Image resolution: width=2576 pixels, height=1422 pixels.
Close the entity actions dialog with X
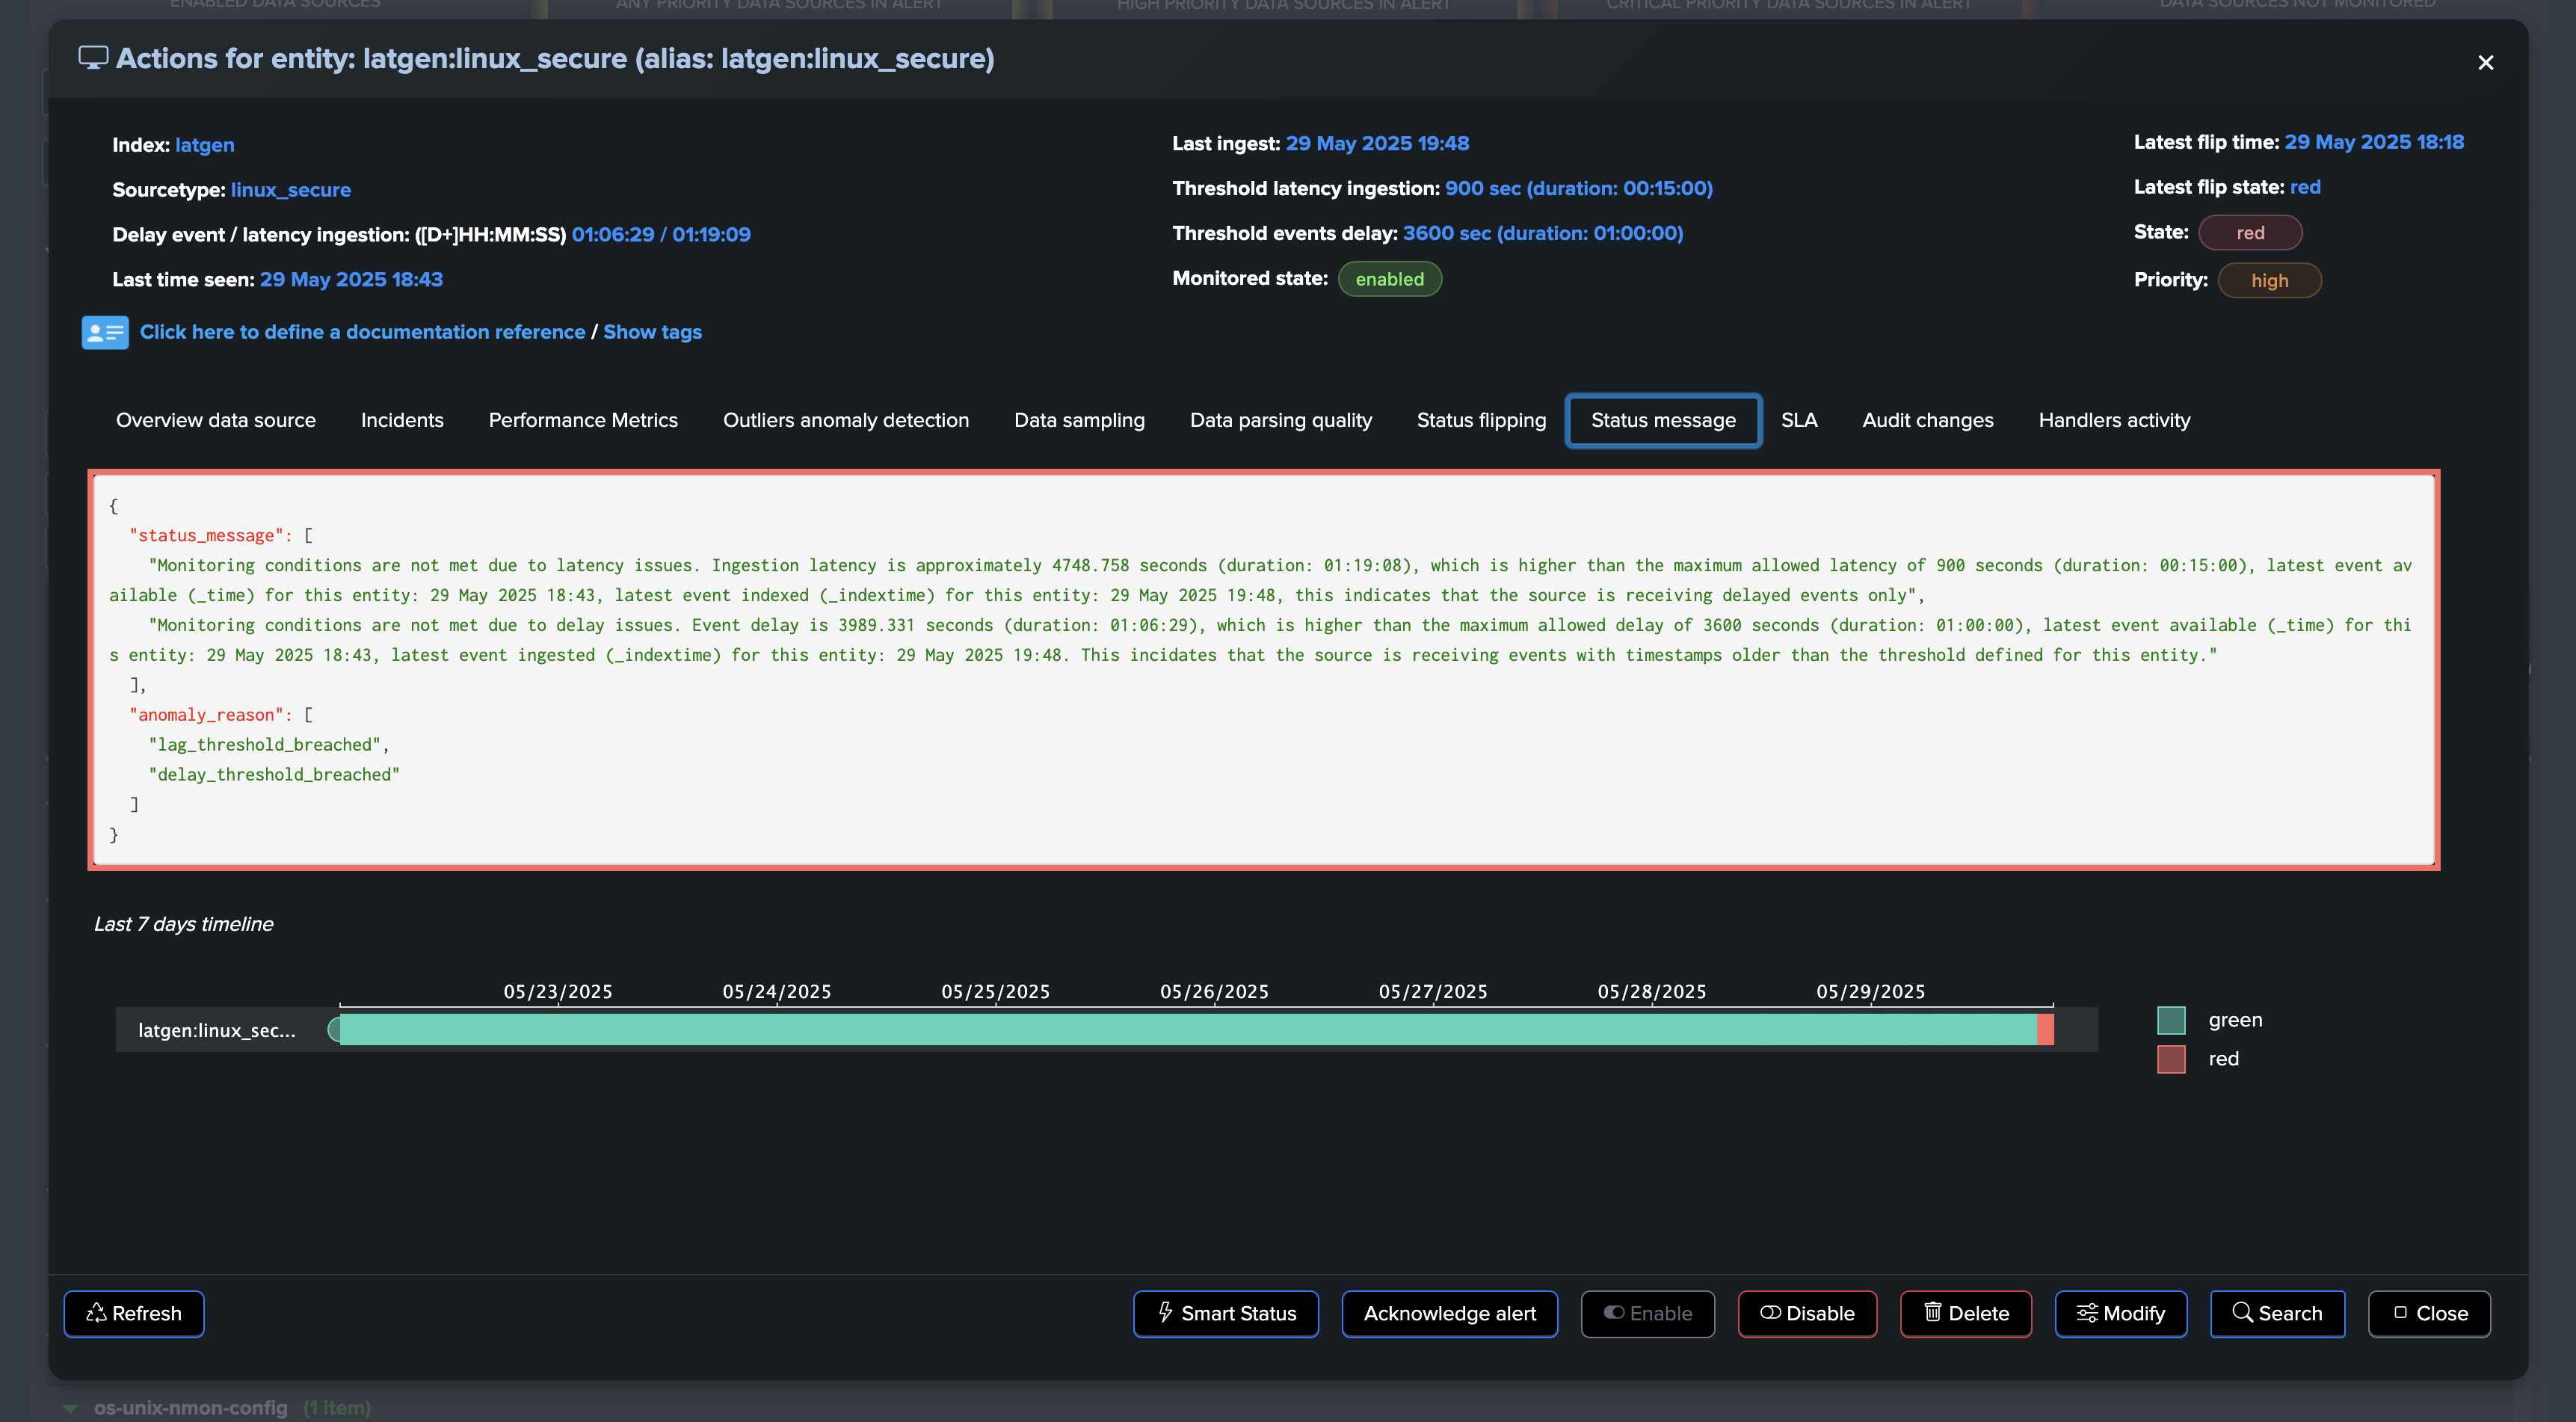pyautogui.click(x=2485, y=63)
